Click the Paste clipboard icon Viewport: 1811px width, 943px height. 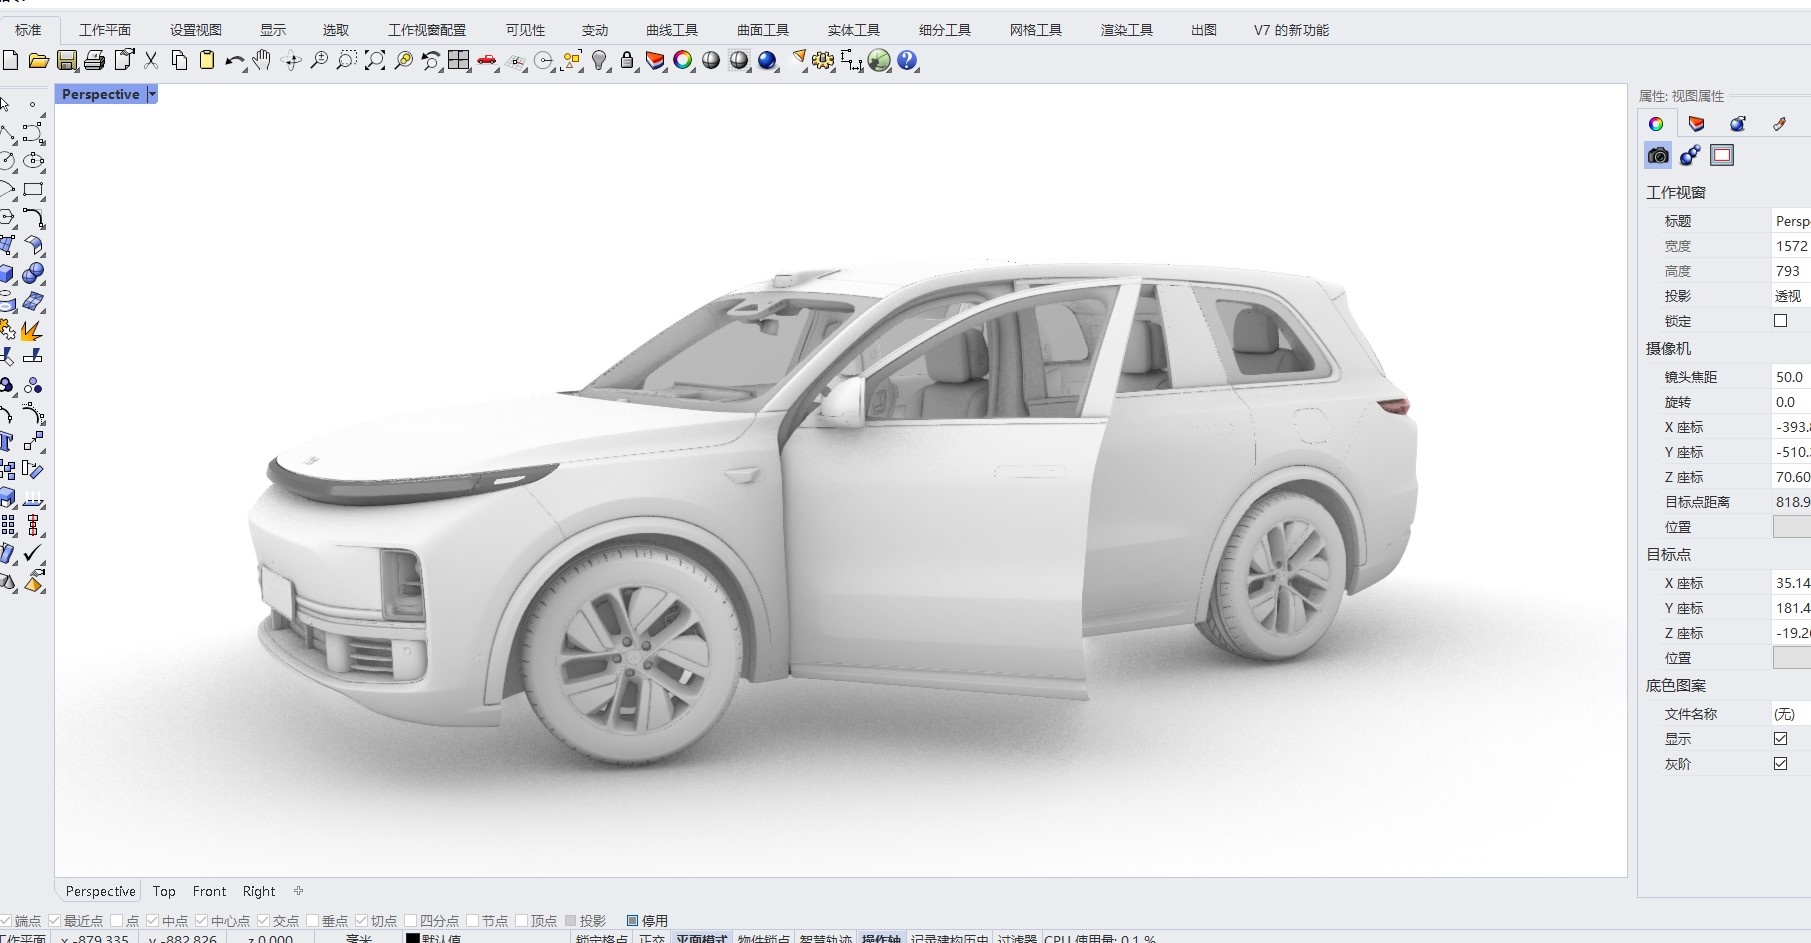point(207,61)
